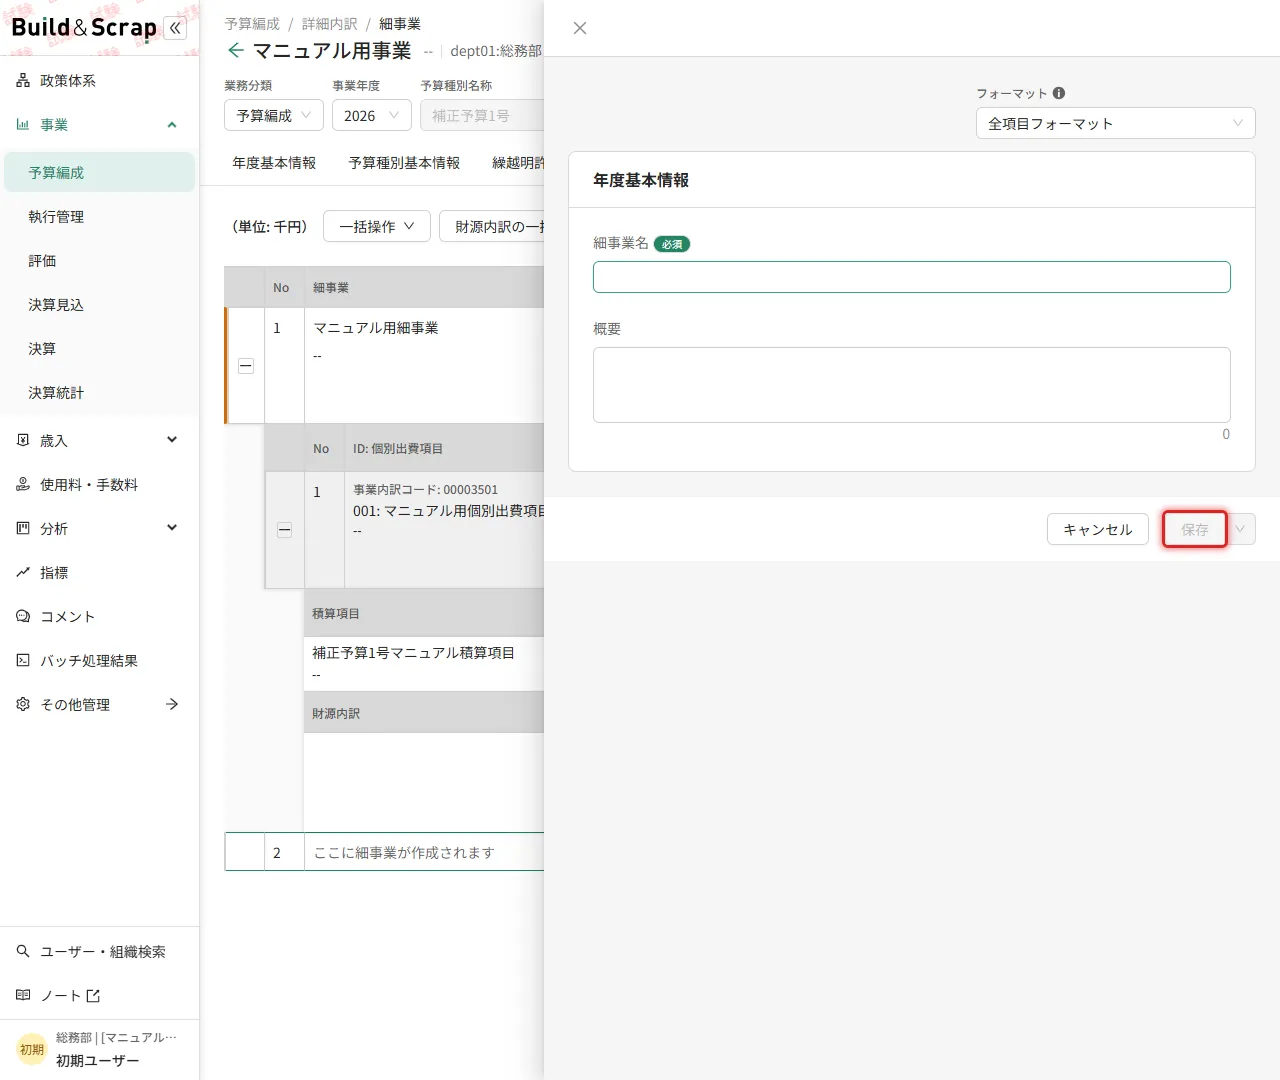
Task: Close the side panel with X
Action: (580, 28)
